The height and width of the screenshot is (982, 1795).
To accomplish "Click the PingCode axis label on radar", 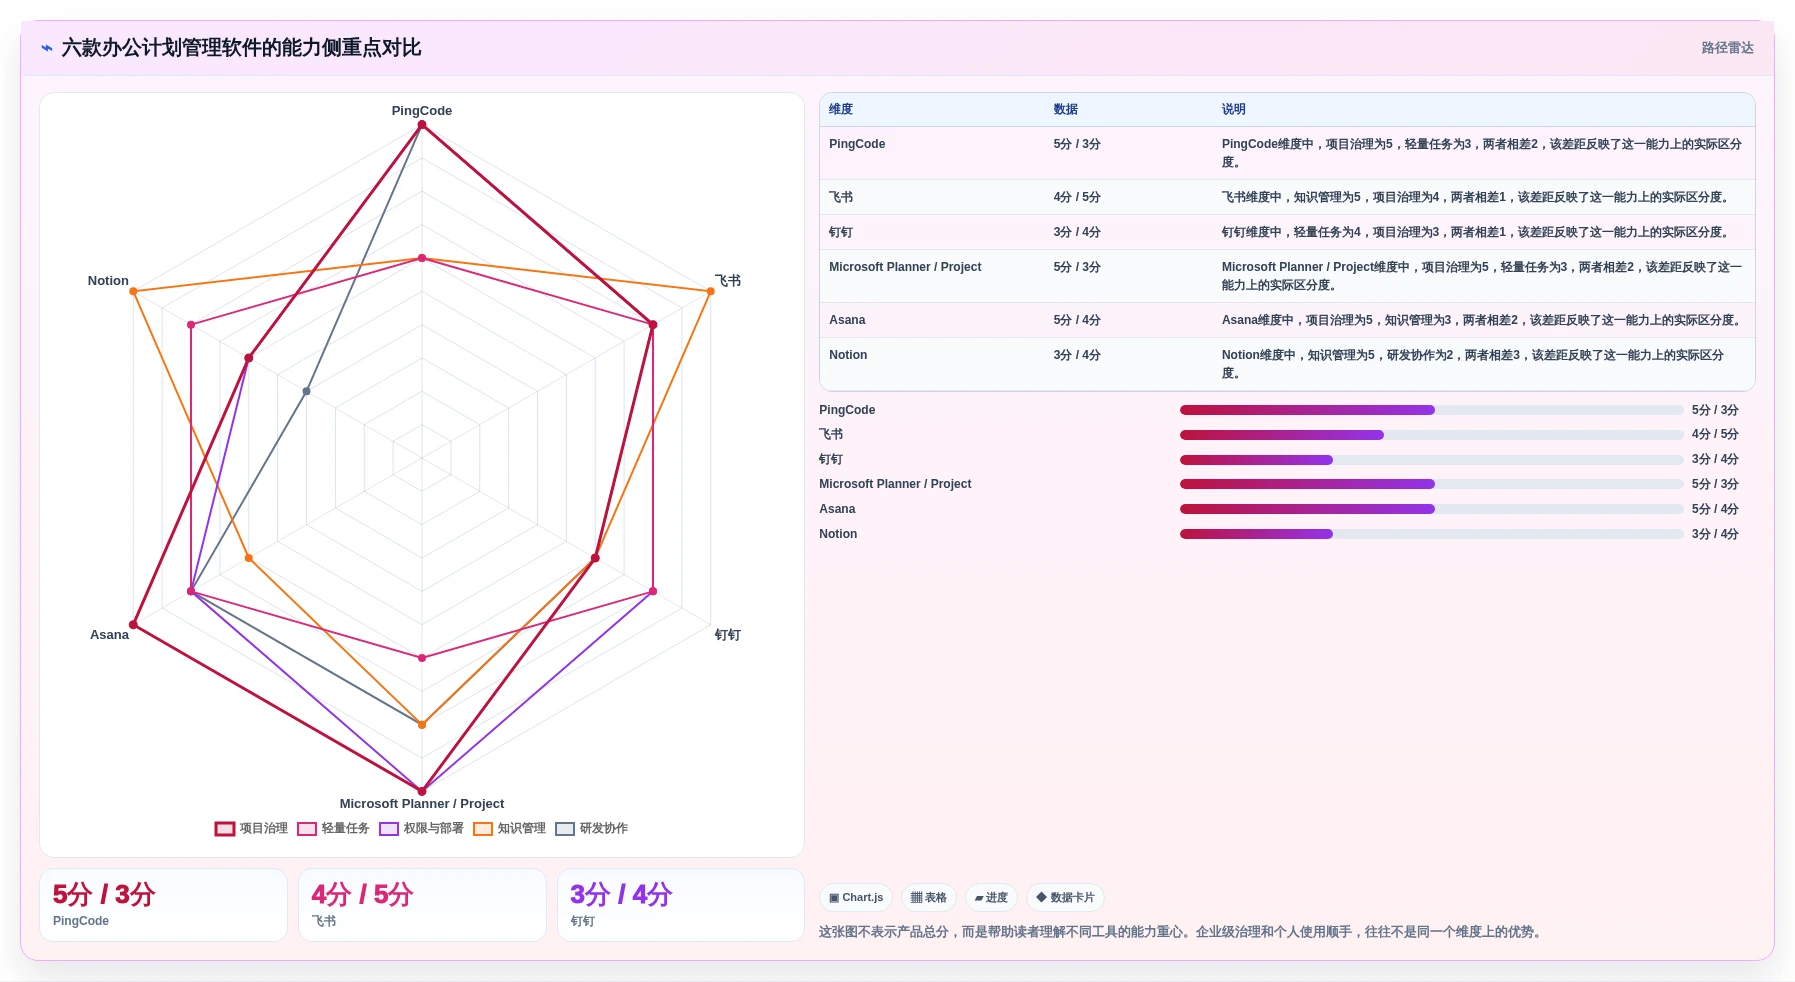I will coord(422,111).
